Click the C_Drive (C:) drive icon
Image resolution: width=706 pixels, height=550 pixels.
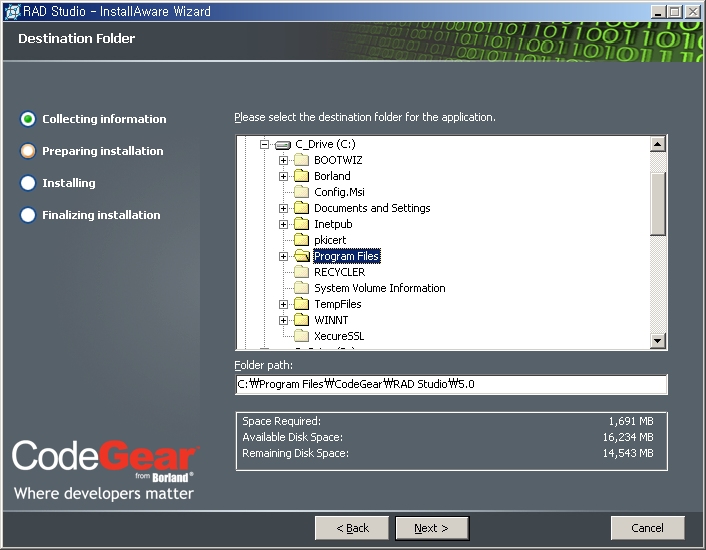pyautogui.click(x=282, y=144)
